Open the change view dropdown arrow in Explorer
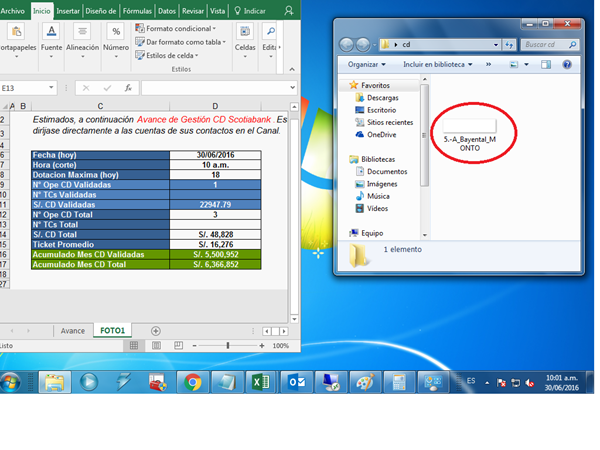600x450 pixels. 527,64
